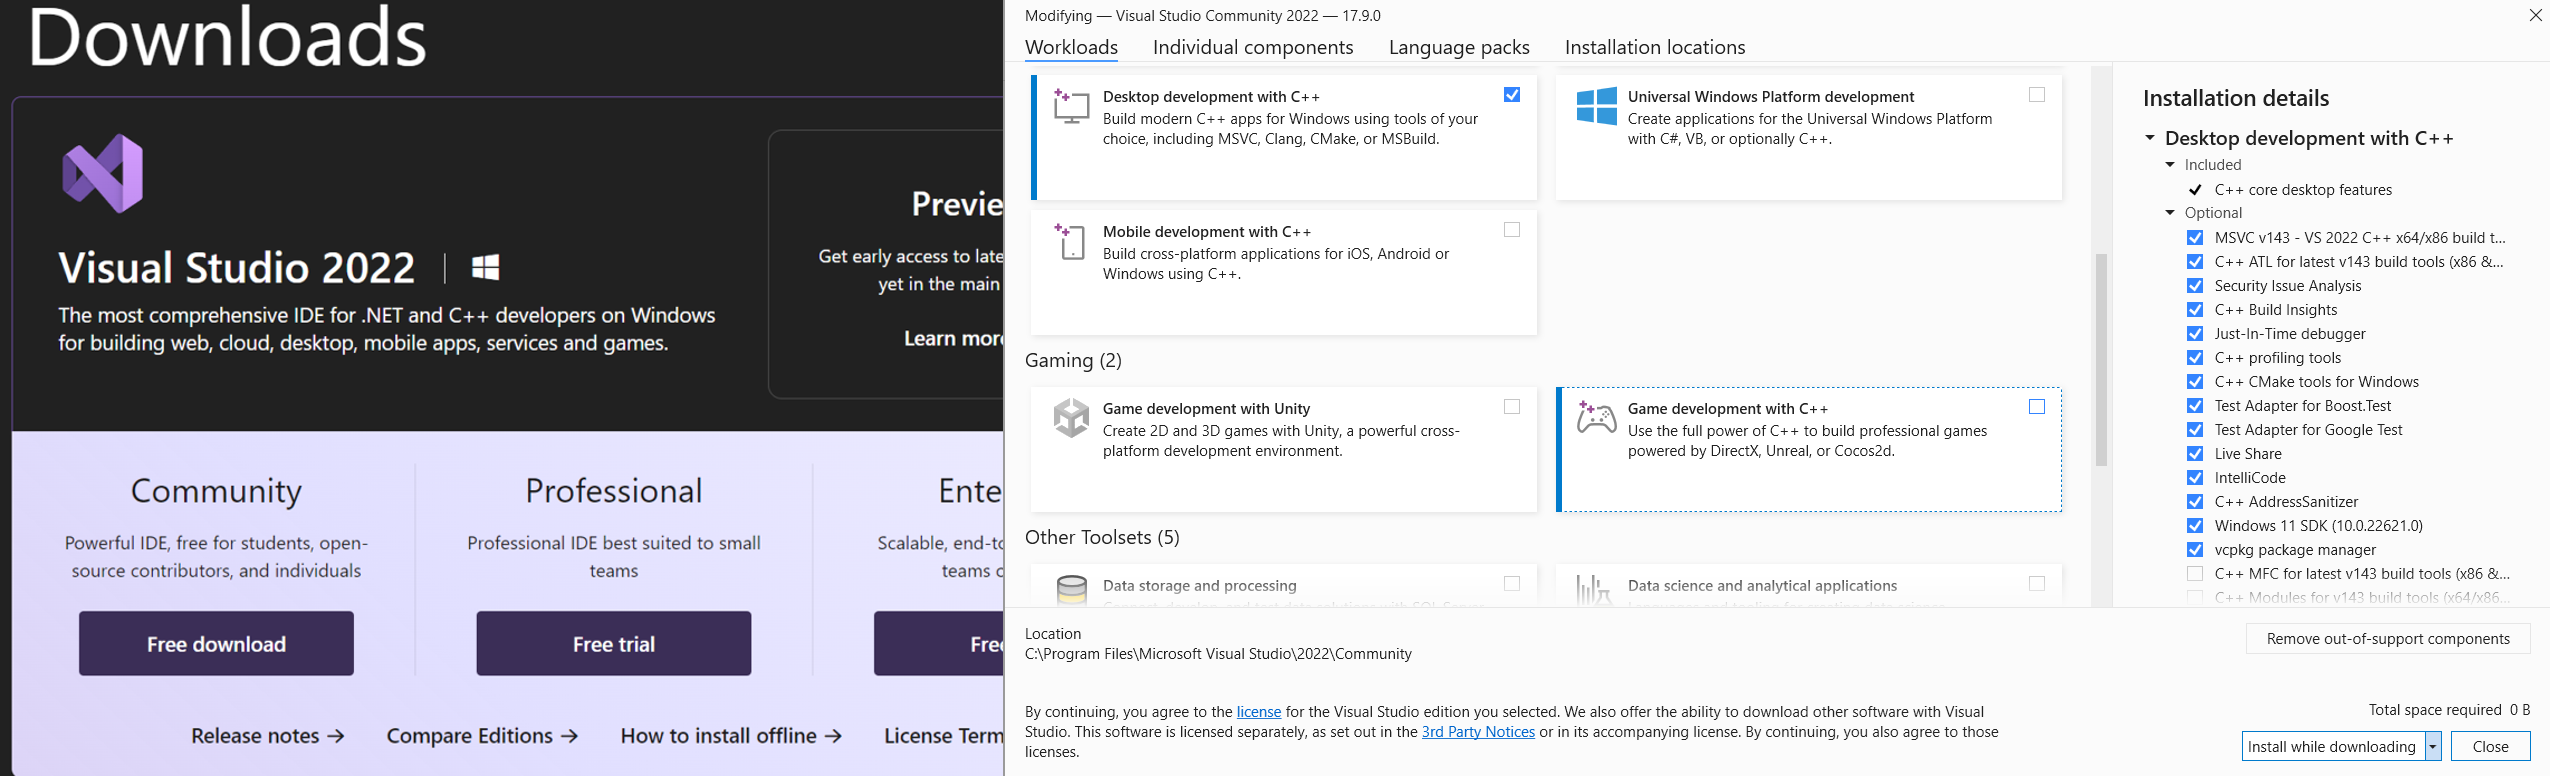The image size is (2550, 776).
Task: Switch to Individual components tab
Action: click(1253, 47)
